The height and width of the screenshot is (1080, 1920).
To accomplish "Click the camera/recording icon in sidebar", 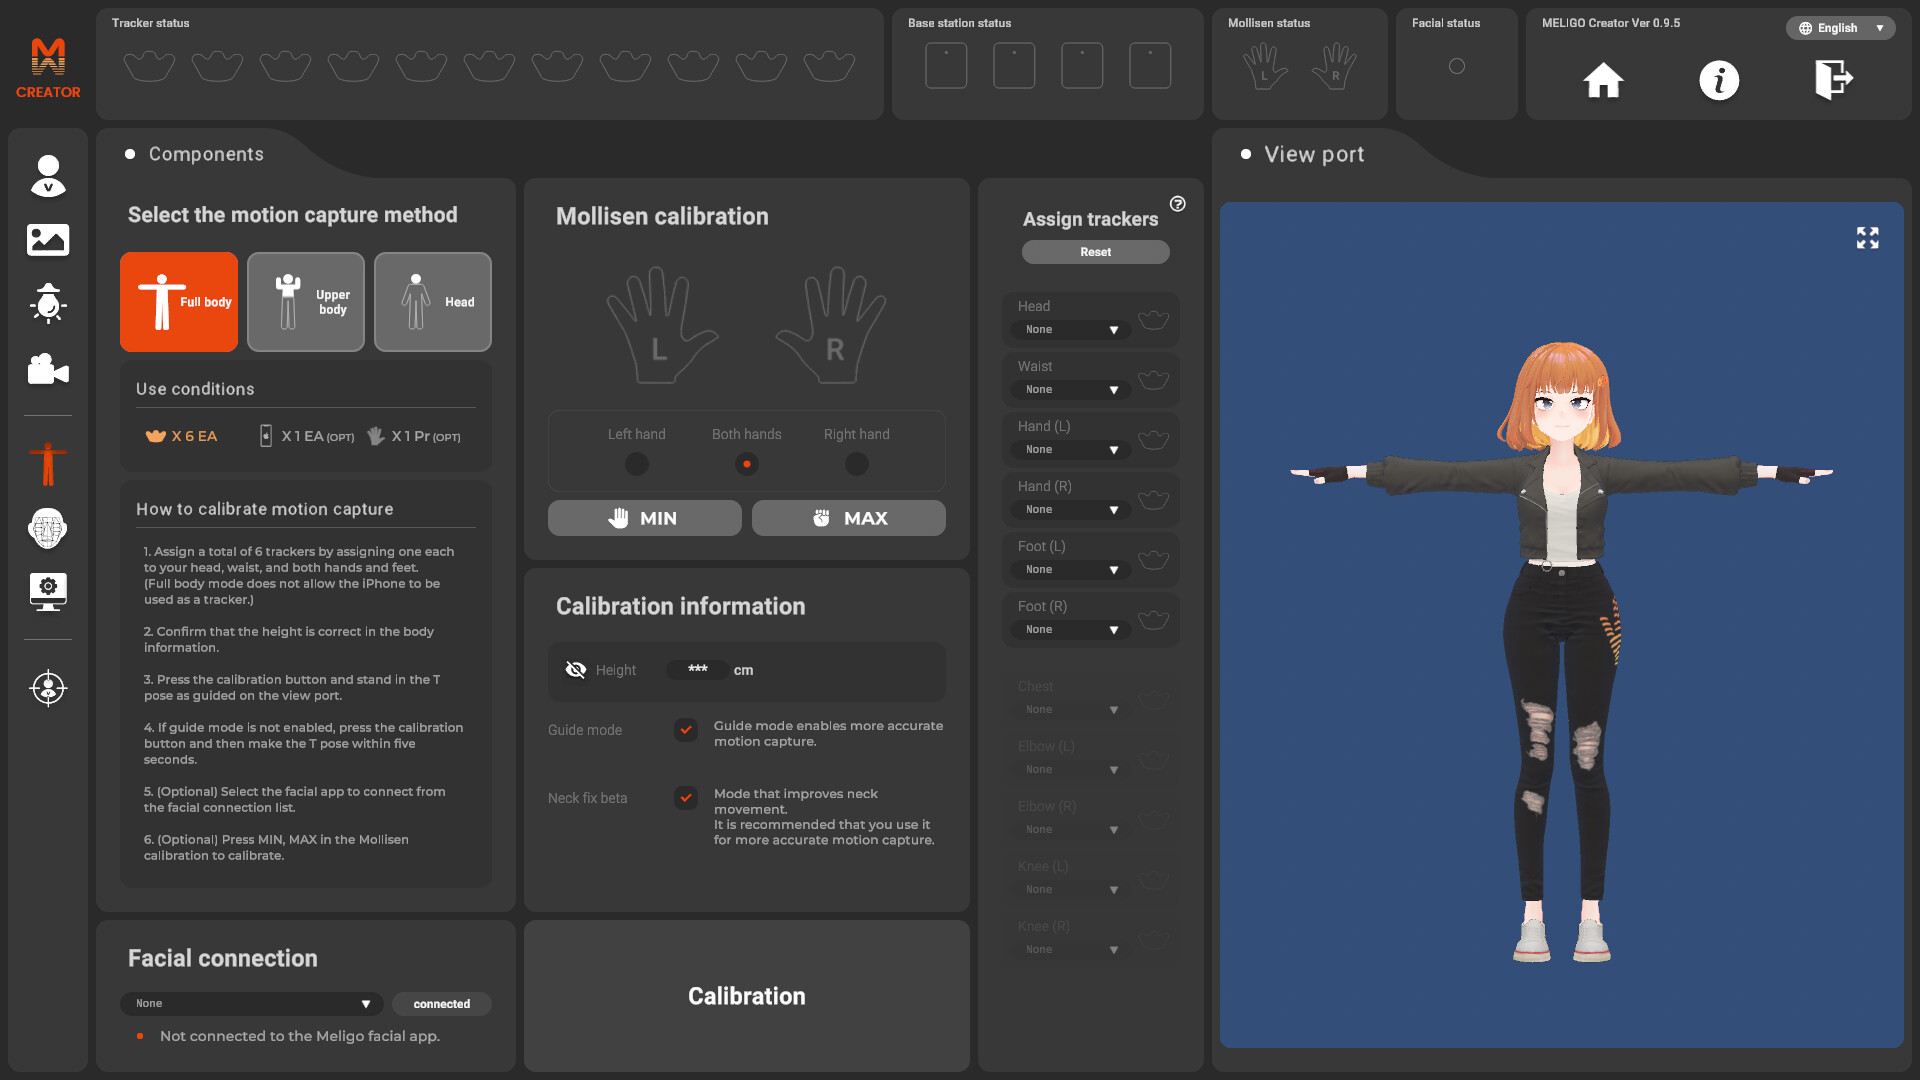I will [49, 369].
